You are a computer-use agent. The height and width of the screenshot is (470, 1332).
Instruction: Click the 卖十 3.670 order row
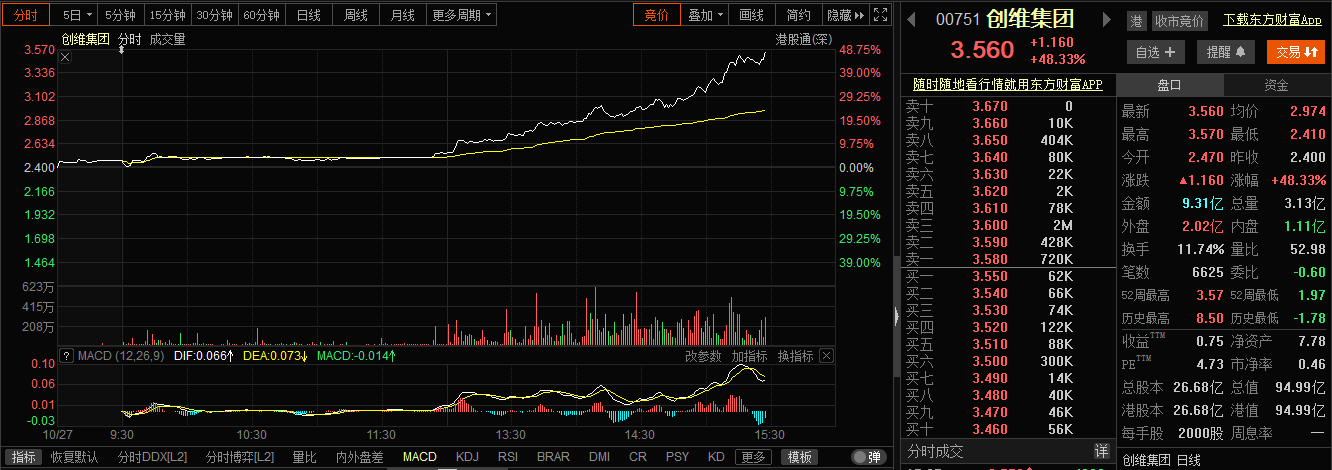(x=1009, y=106)
